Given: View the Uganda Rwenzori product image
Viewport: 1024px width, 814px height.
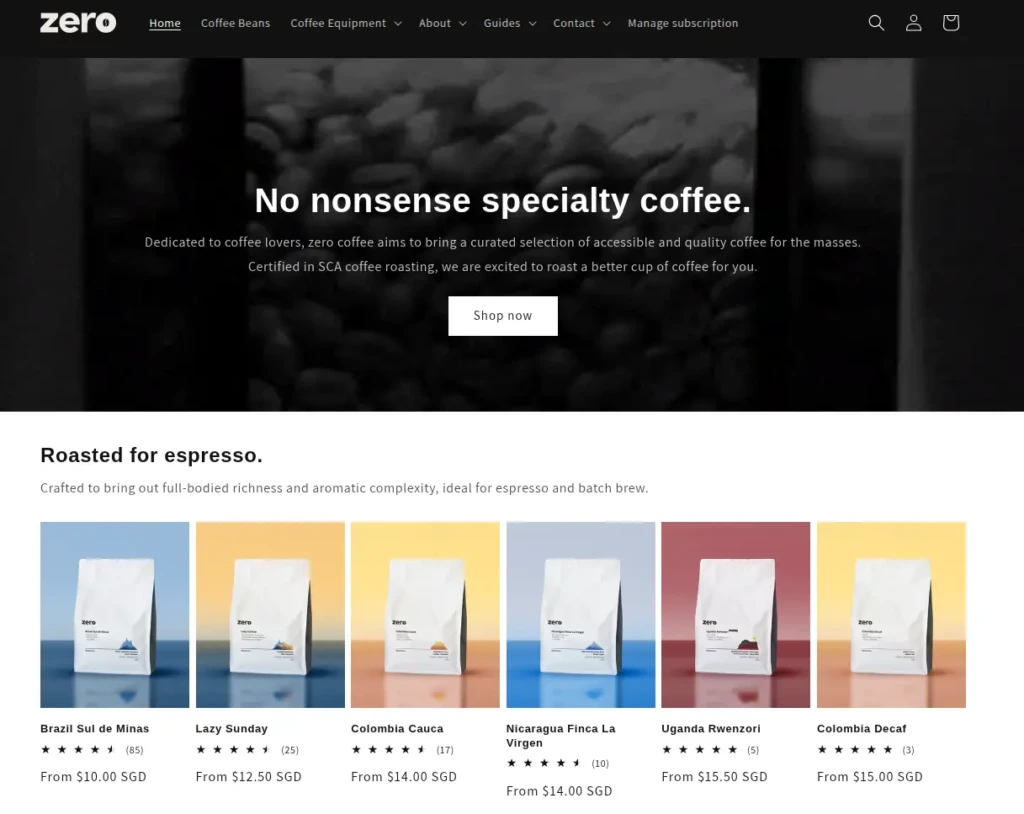Looking at the screenshot, I should (735, 614).
